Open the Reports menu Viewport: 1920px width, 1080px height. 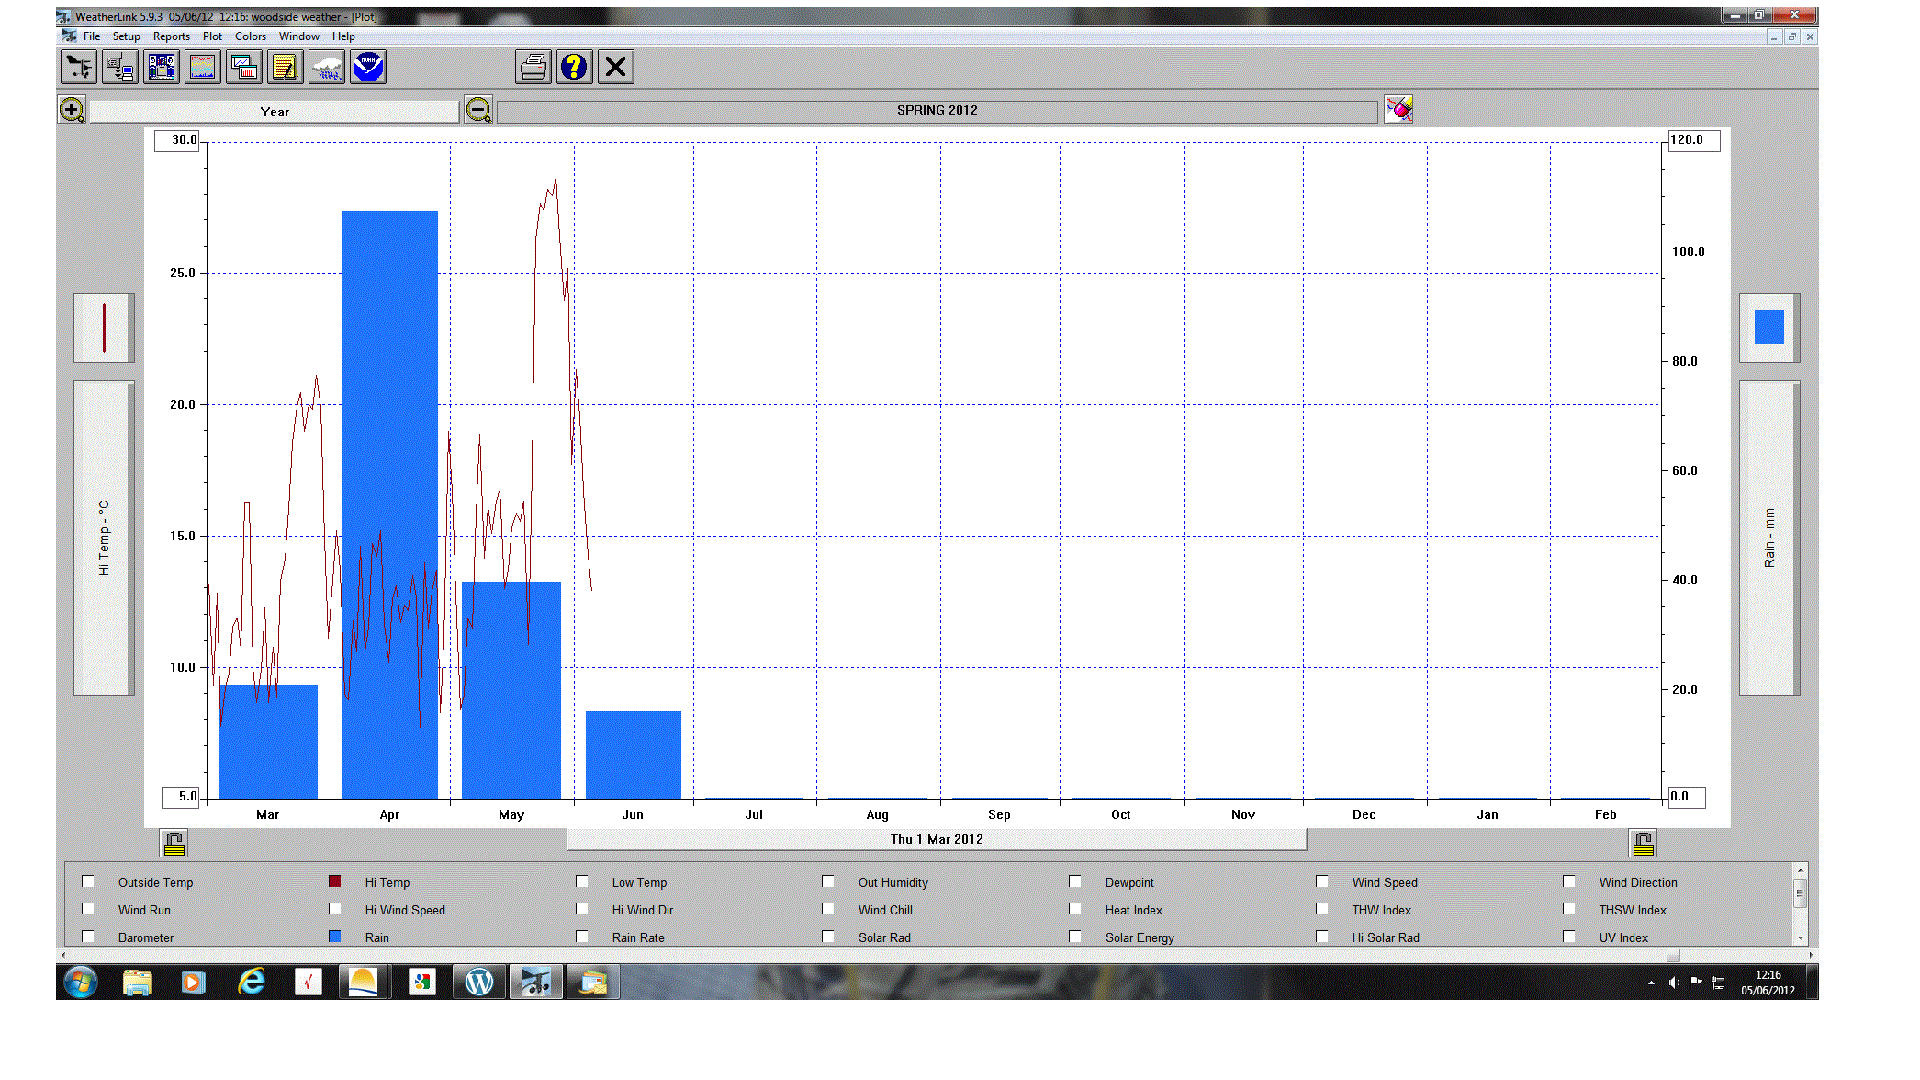coord(171,36)
